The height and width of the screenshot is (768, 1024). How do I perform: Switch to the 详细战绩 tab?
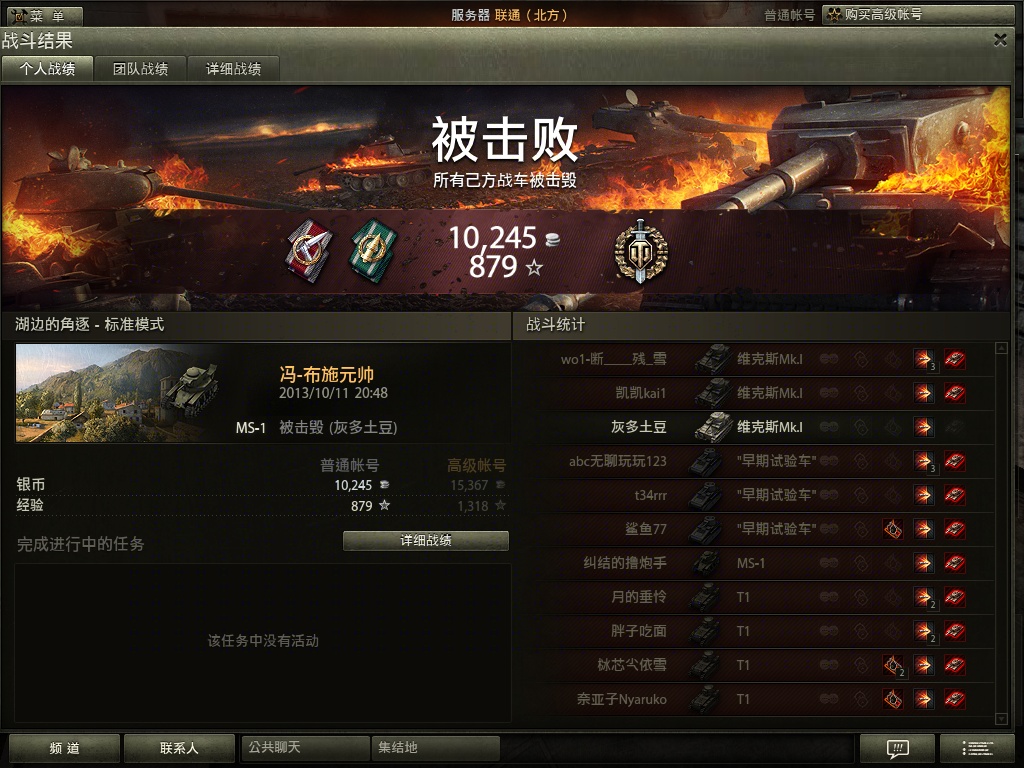(234, 69)
